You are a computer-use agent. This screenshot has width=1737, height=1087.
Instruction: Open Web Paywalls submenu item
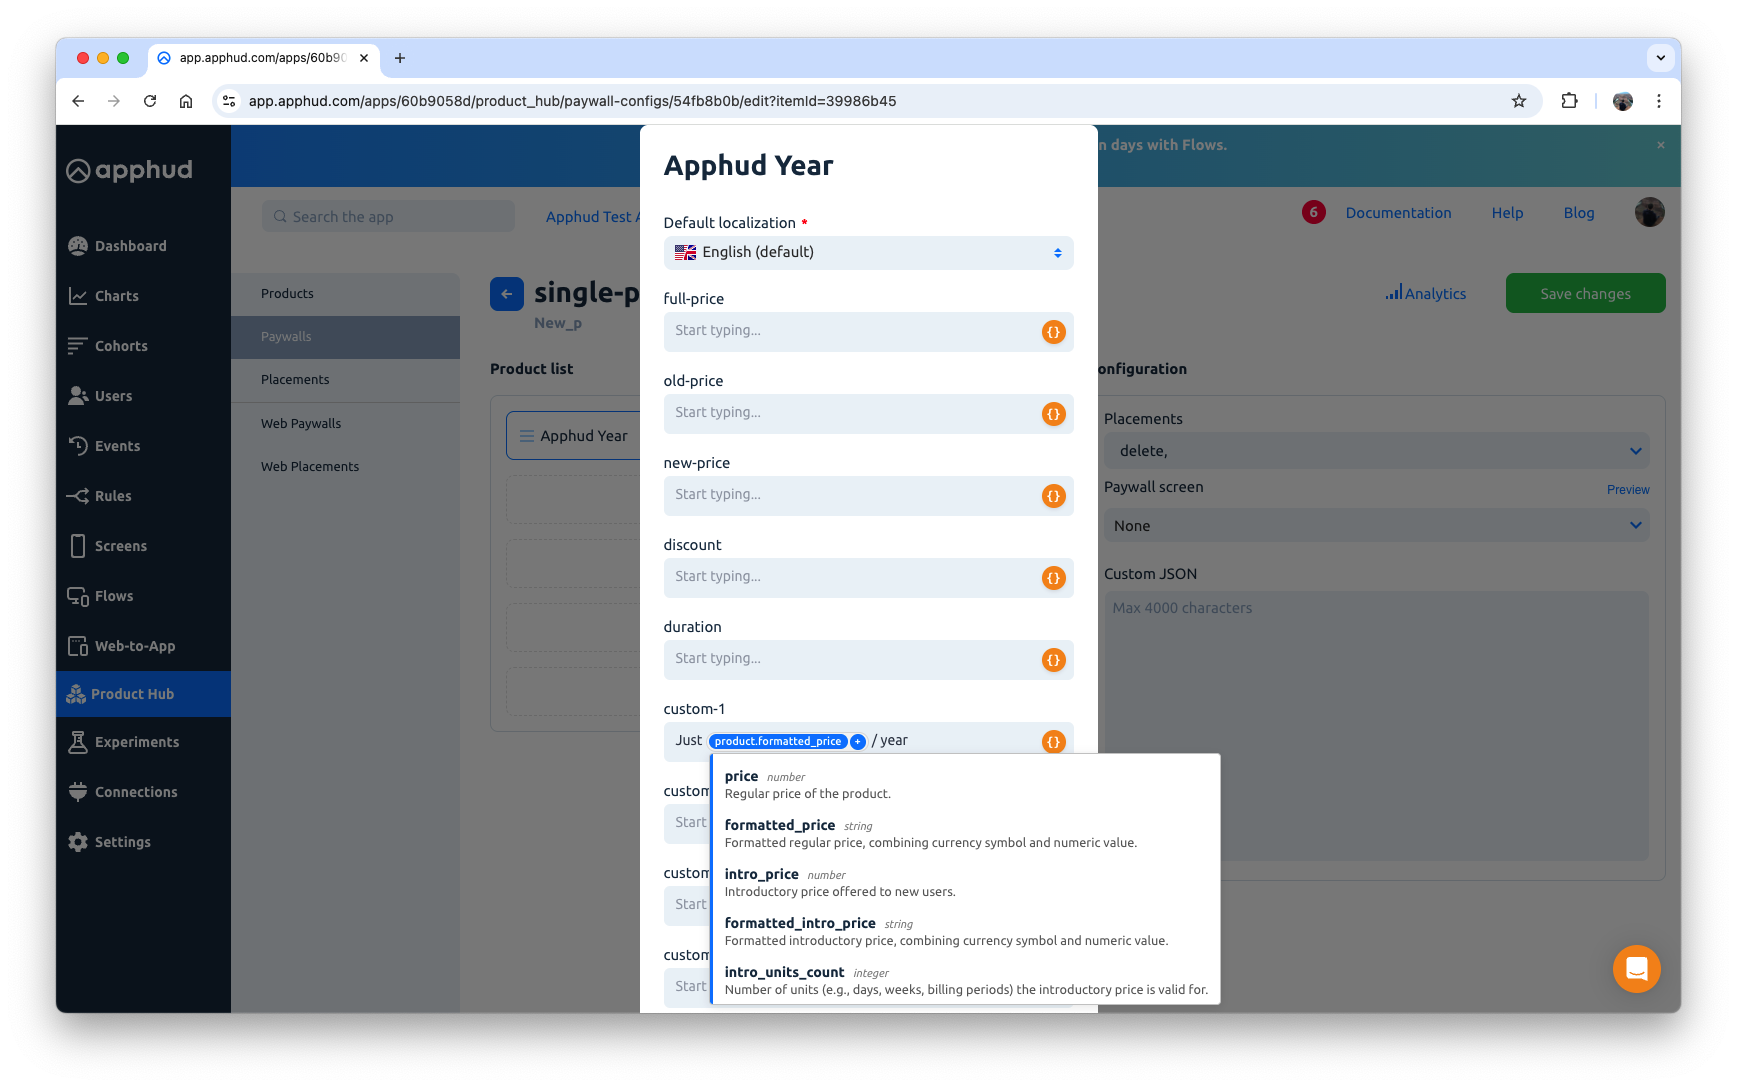pos(345,424)
